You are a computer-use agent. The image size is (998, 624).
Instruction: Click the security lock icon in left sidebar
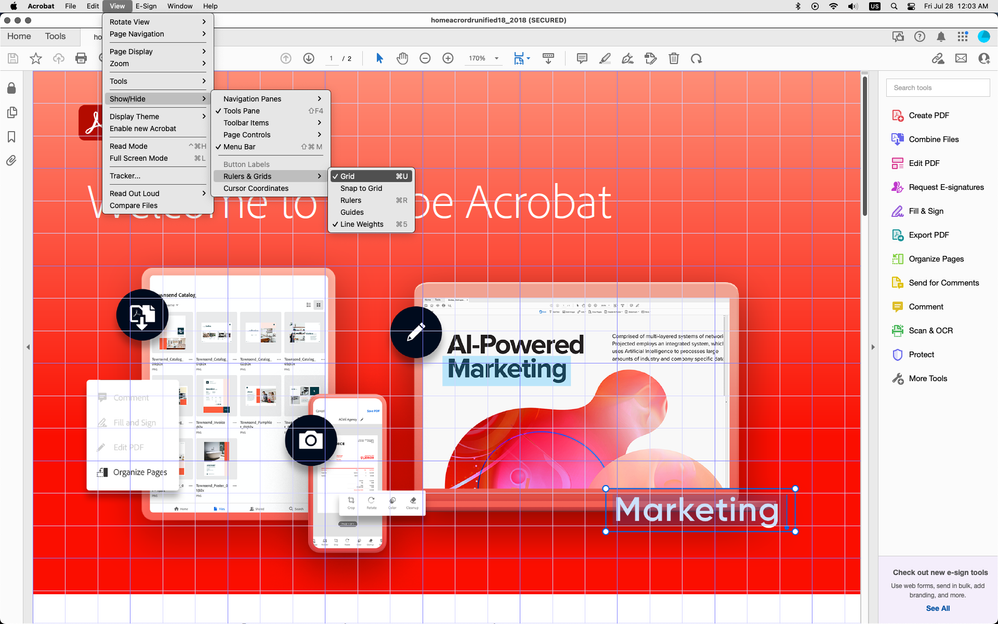pos(11,89)
